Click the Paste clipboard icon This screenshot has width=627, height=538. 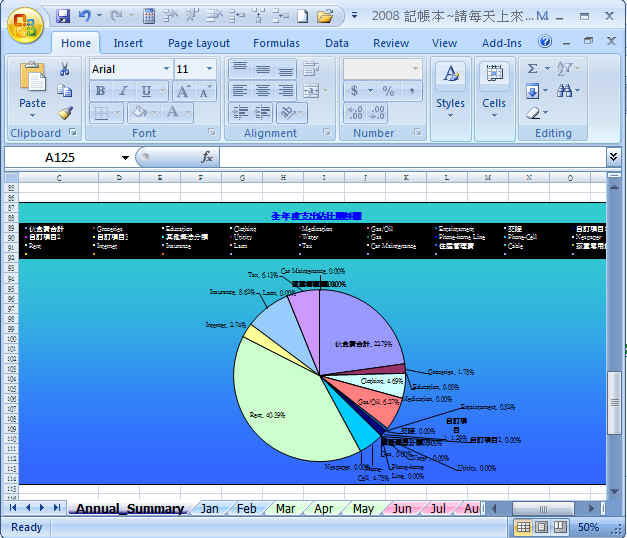pos(32,77)
